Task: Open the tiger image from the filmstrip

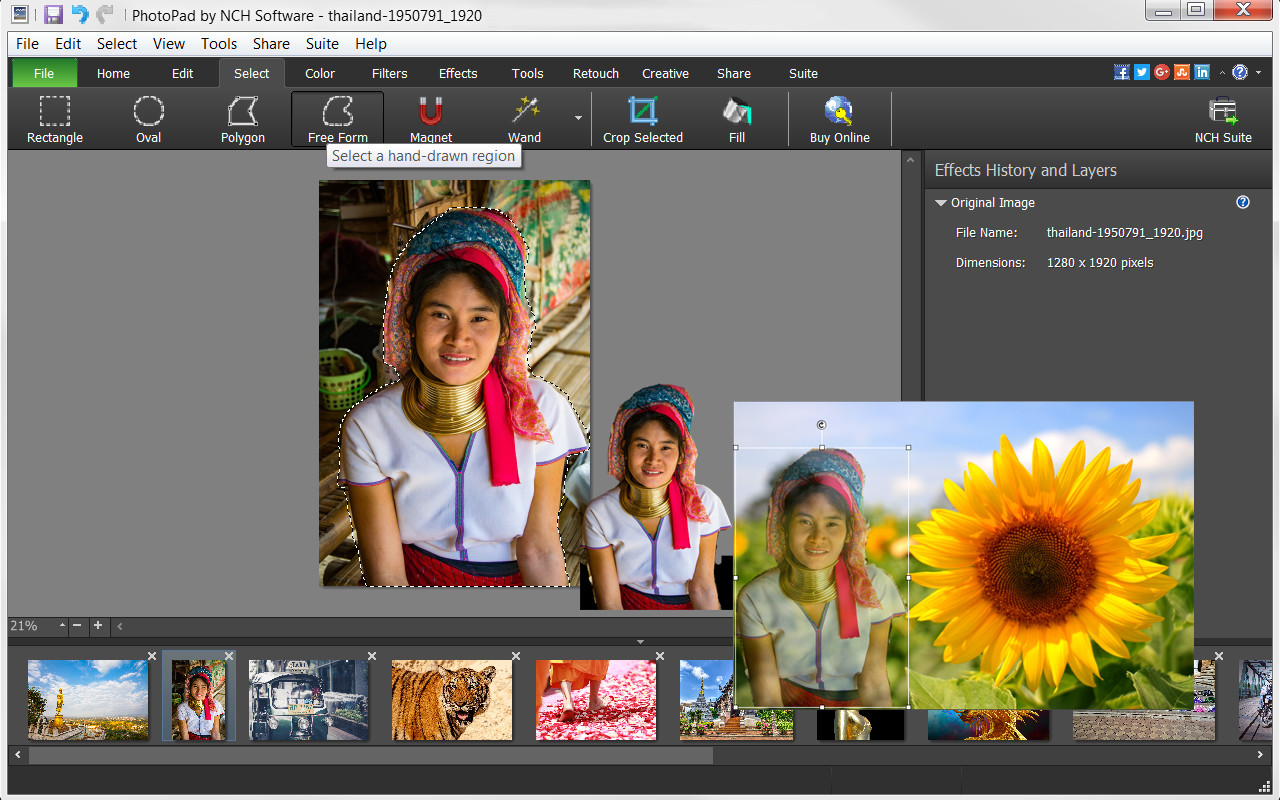Action: pos(452,699)
